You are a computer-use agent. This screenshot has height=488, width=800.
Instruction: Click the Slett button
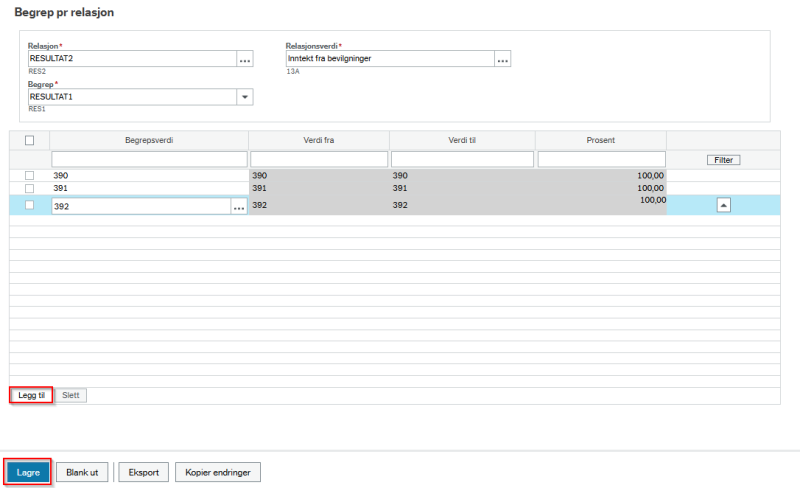pyautogui.click(x=71, y=395)
